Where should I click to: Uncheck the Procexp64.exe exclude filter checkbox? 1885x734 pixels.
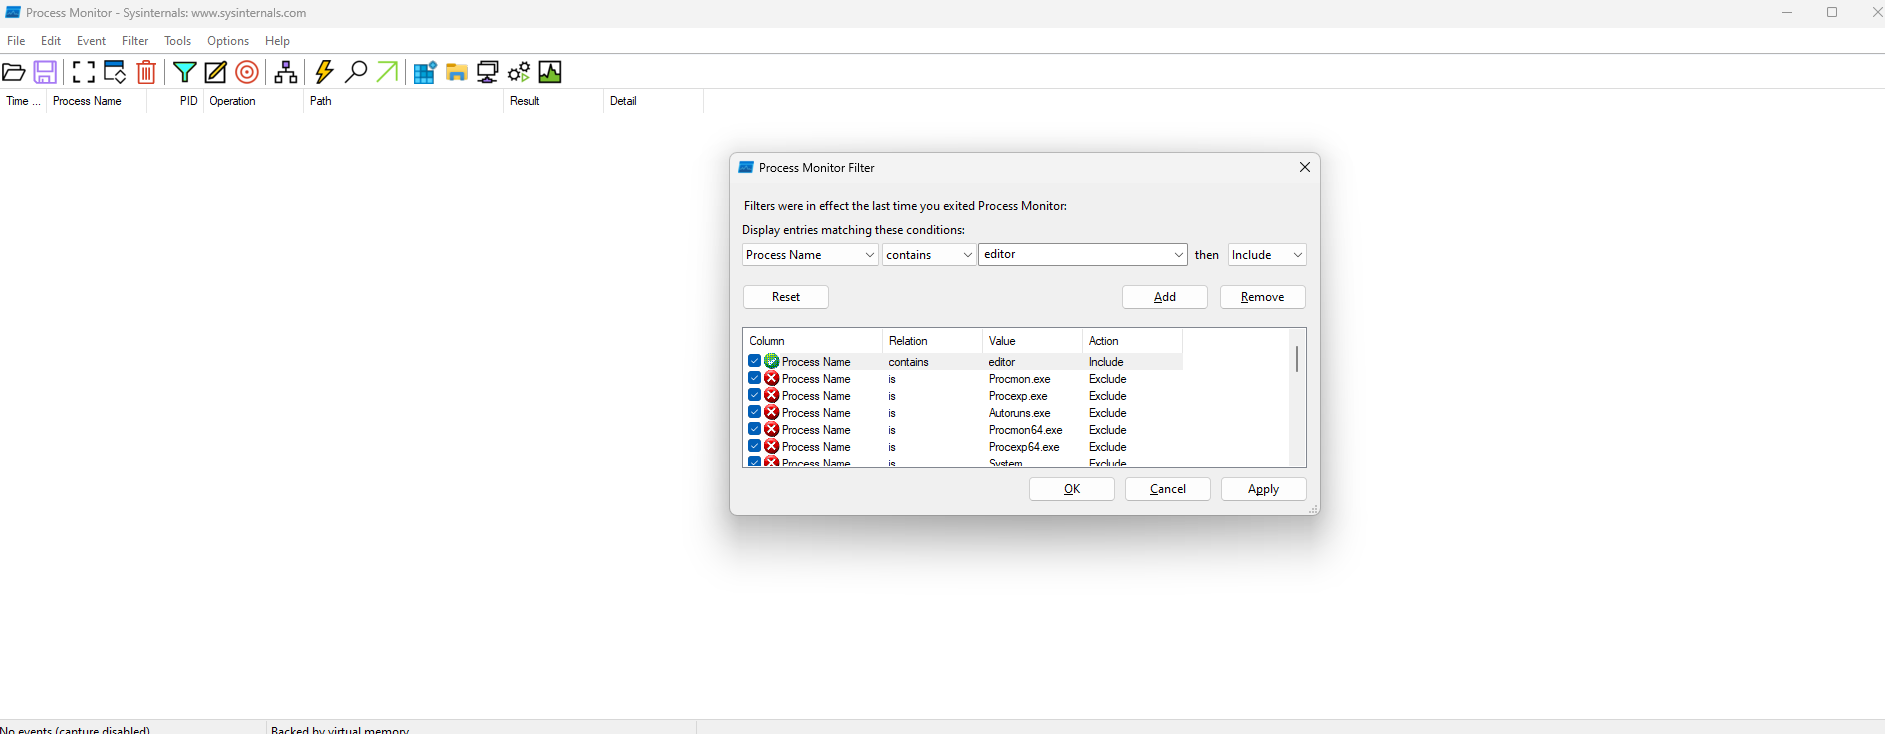(x=755, y=446)
